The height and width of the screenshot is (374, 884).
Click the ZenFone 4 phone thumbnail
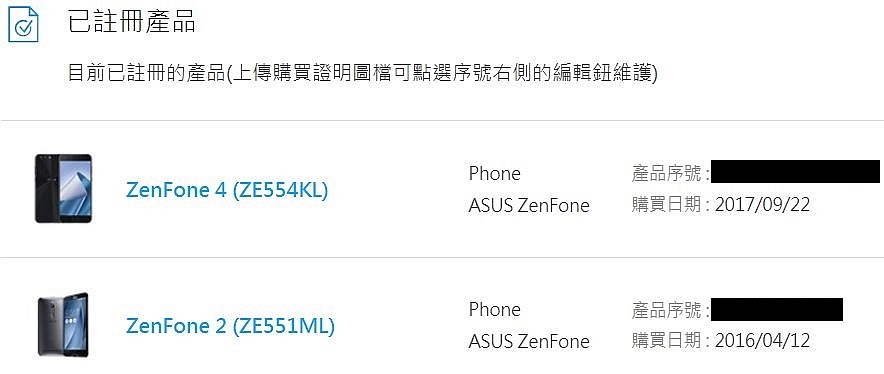(x=63, y=188)
